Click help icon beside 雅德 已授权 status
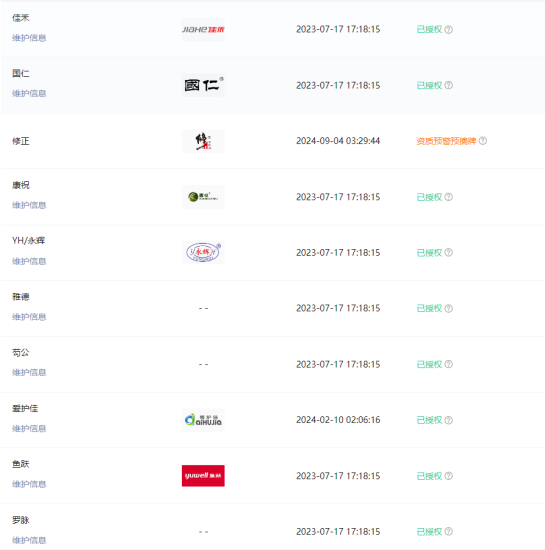The image size is (545, 550). pyautogui.click(x=449, y=308)
